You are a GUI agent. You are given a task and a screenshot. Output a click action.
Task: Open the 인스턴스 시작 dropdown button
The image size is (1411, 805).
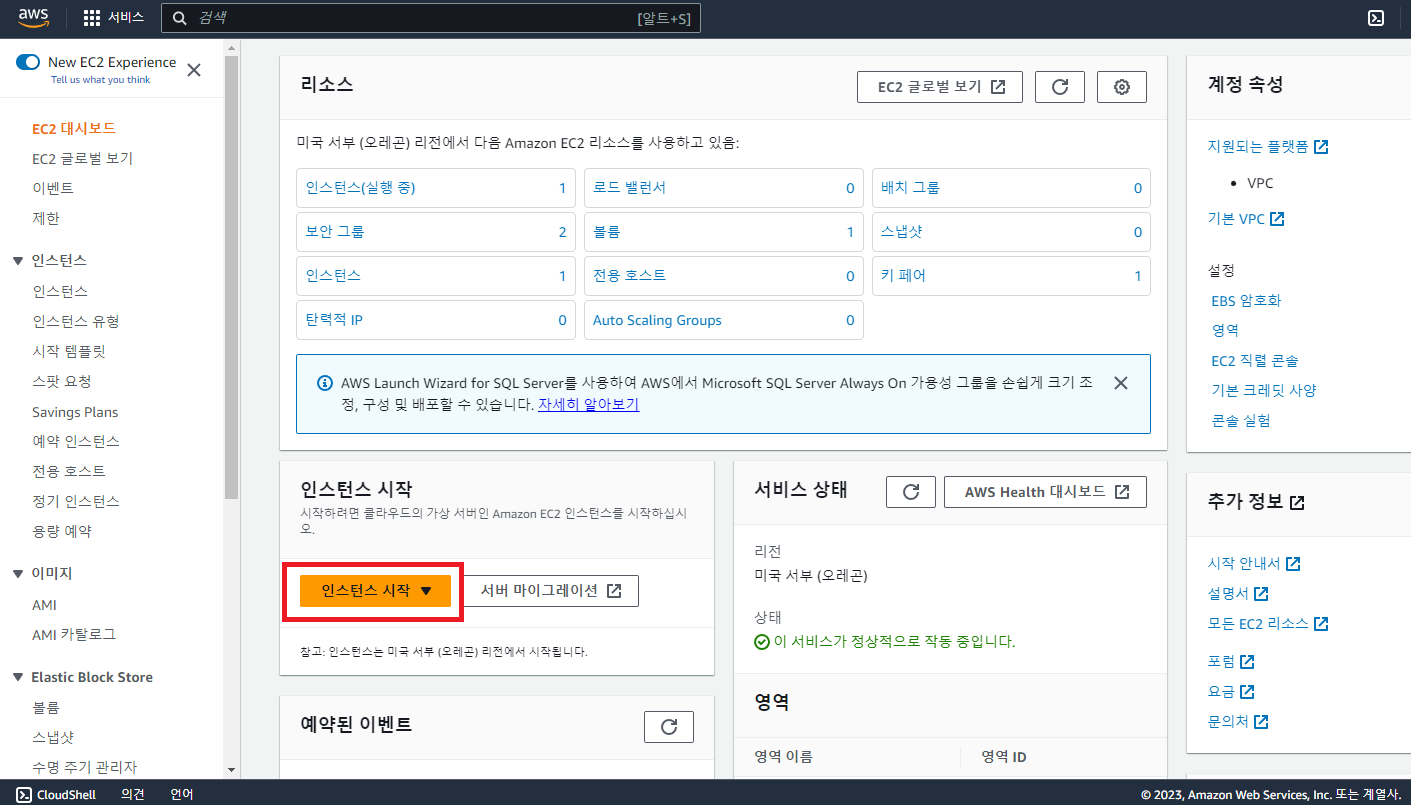pos(375,591)
